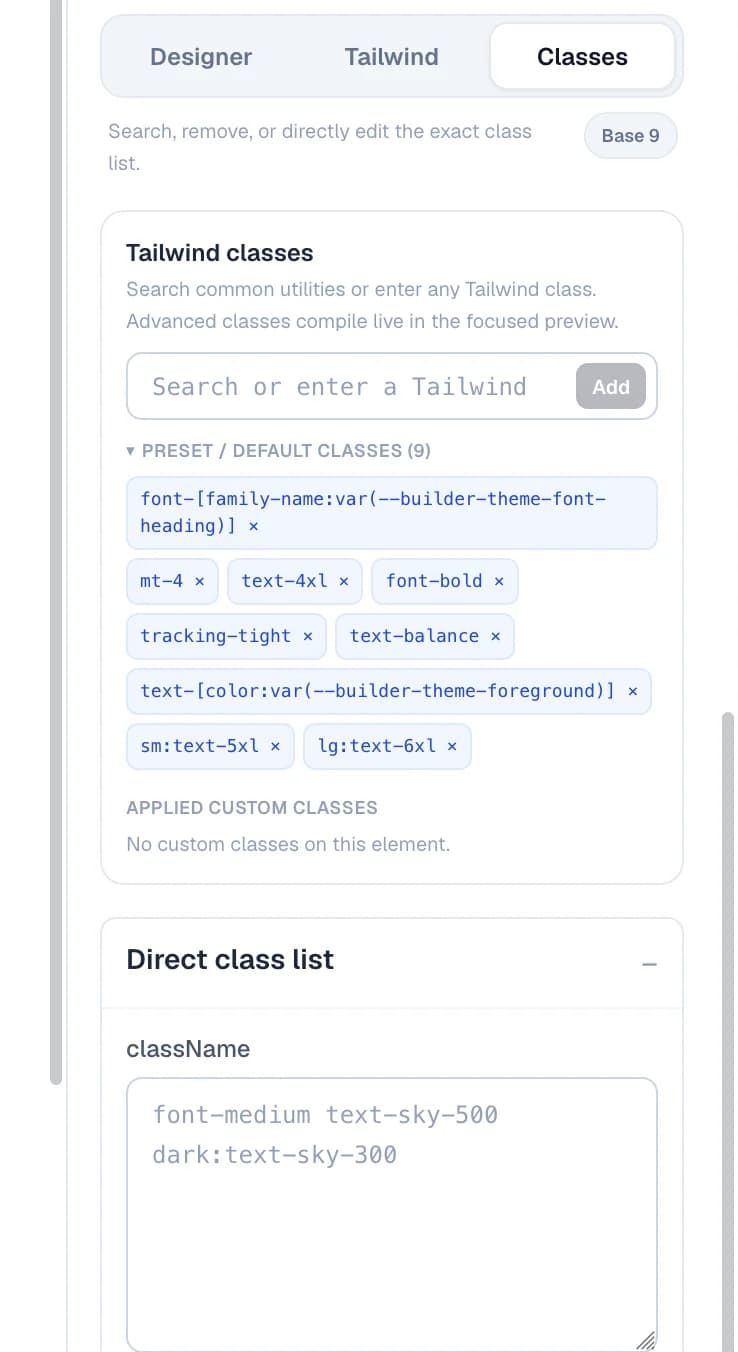Switch to the Tailwind tab
Viewport: 738px width, 1352px height.
point(391,57)
